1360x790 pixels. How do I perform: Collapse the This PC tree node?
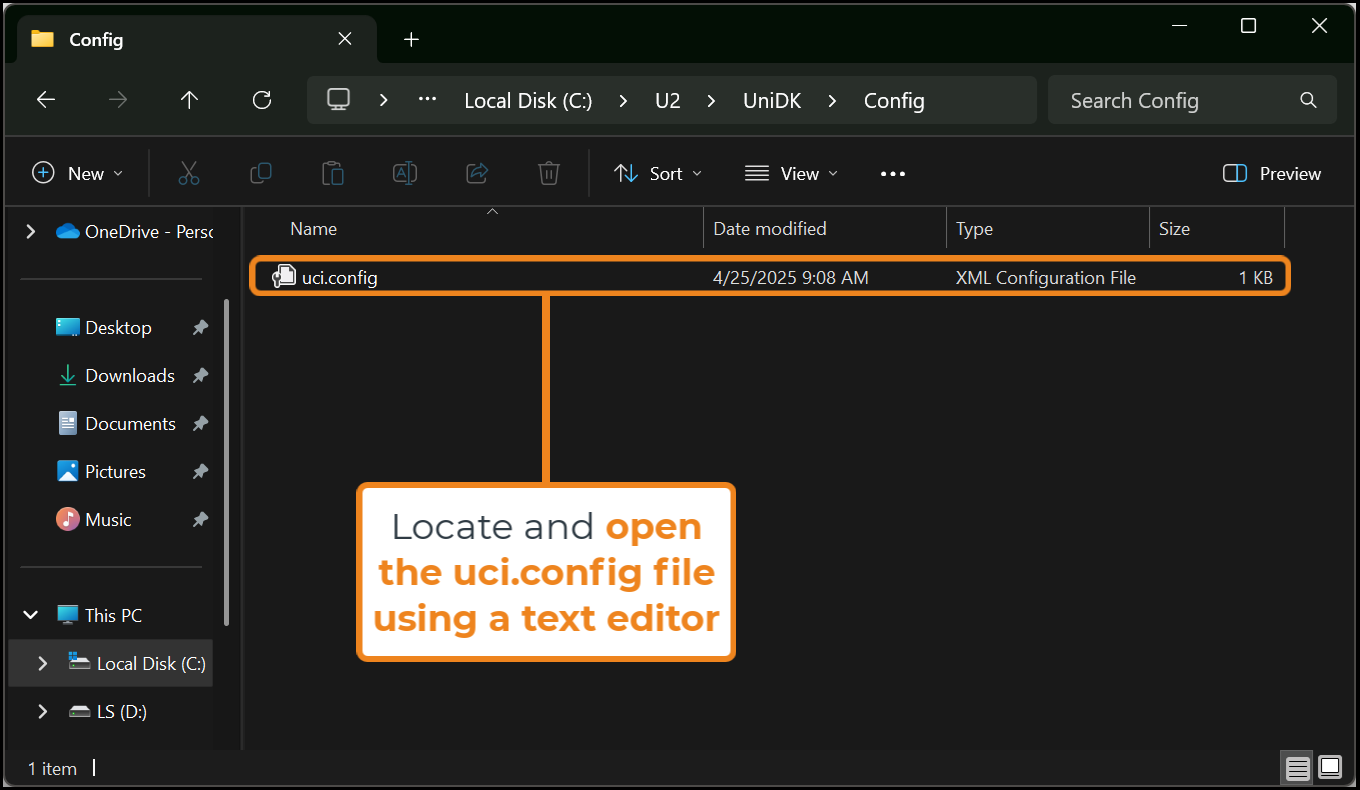31,616
